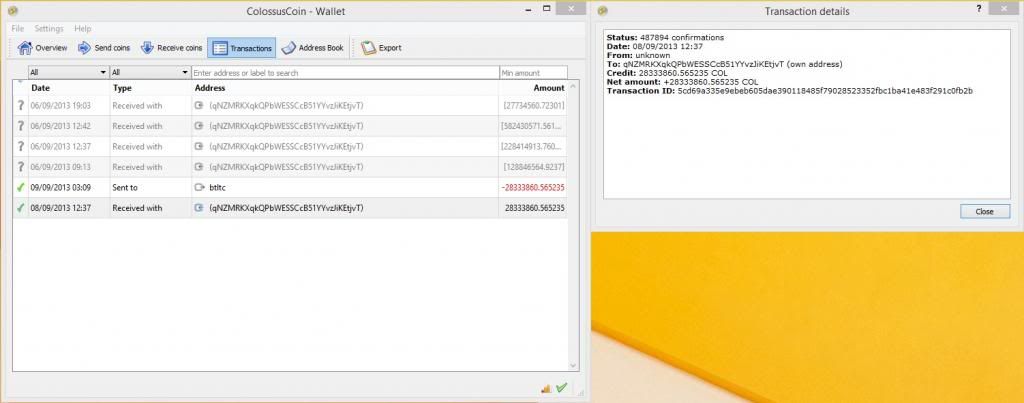Image resolution: width=1024 pixels, height=403 pixels.
Task: Click the unconfirmed question mark icon for 19:03 row
Action: point(20,105)
